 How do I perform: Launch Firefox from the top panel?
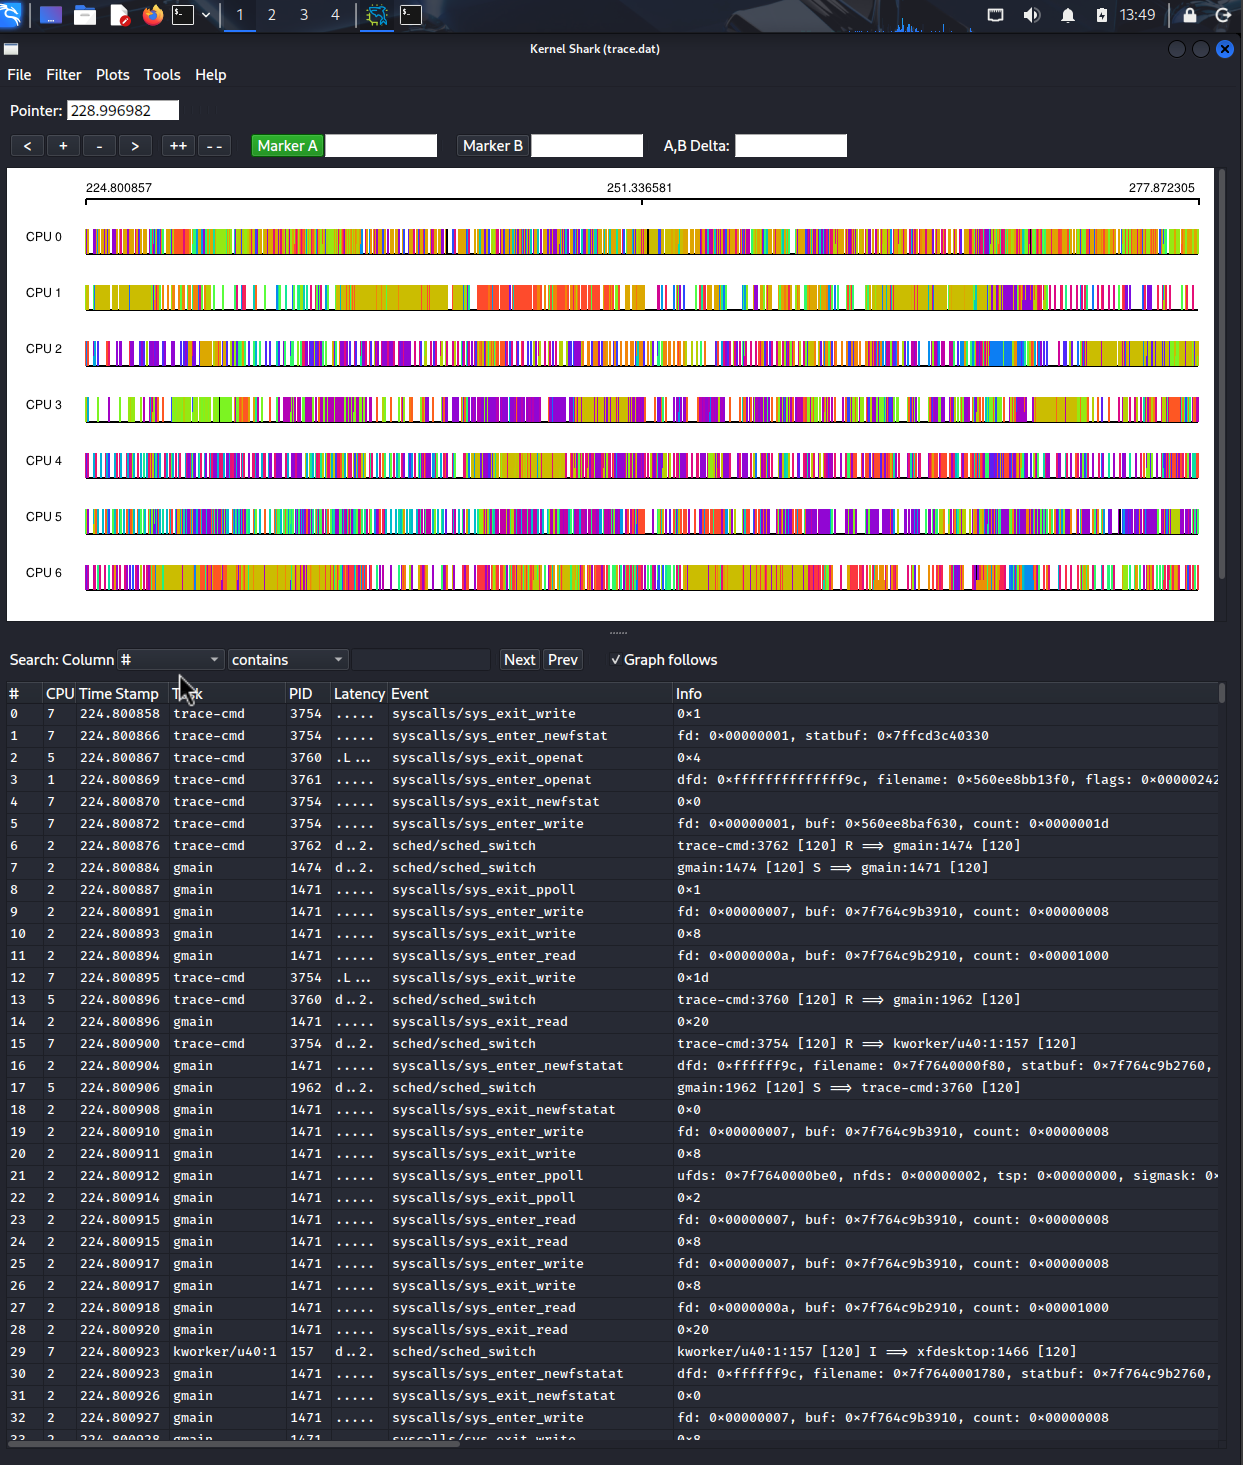coord(153,15)
